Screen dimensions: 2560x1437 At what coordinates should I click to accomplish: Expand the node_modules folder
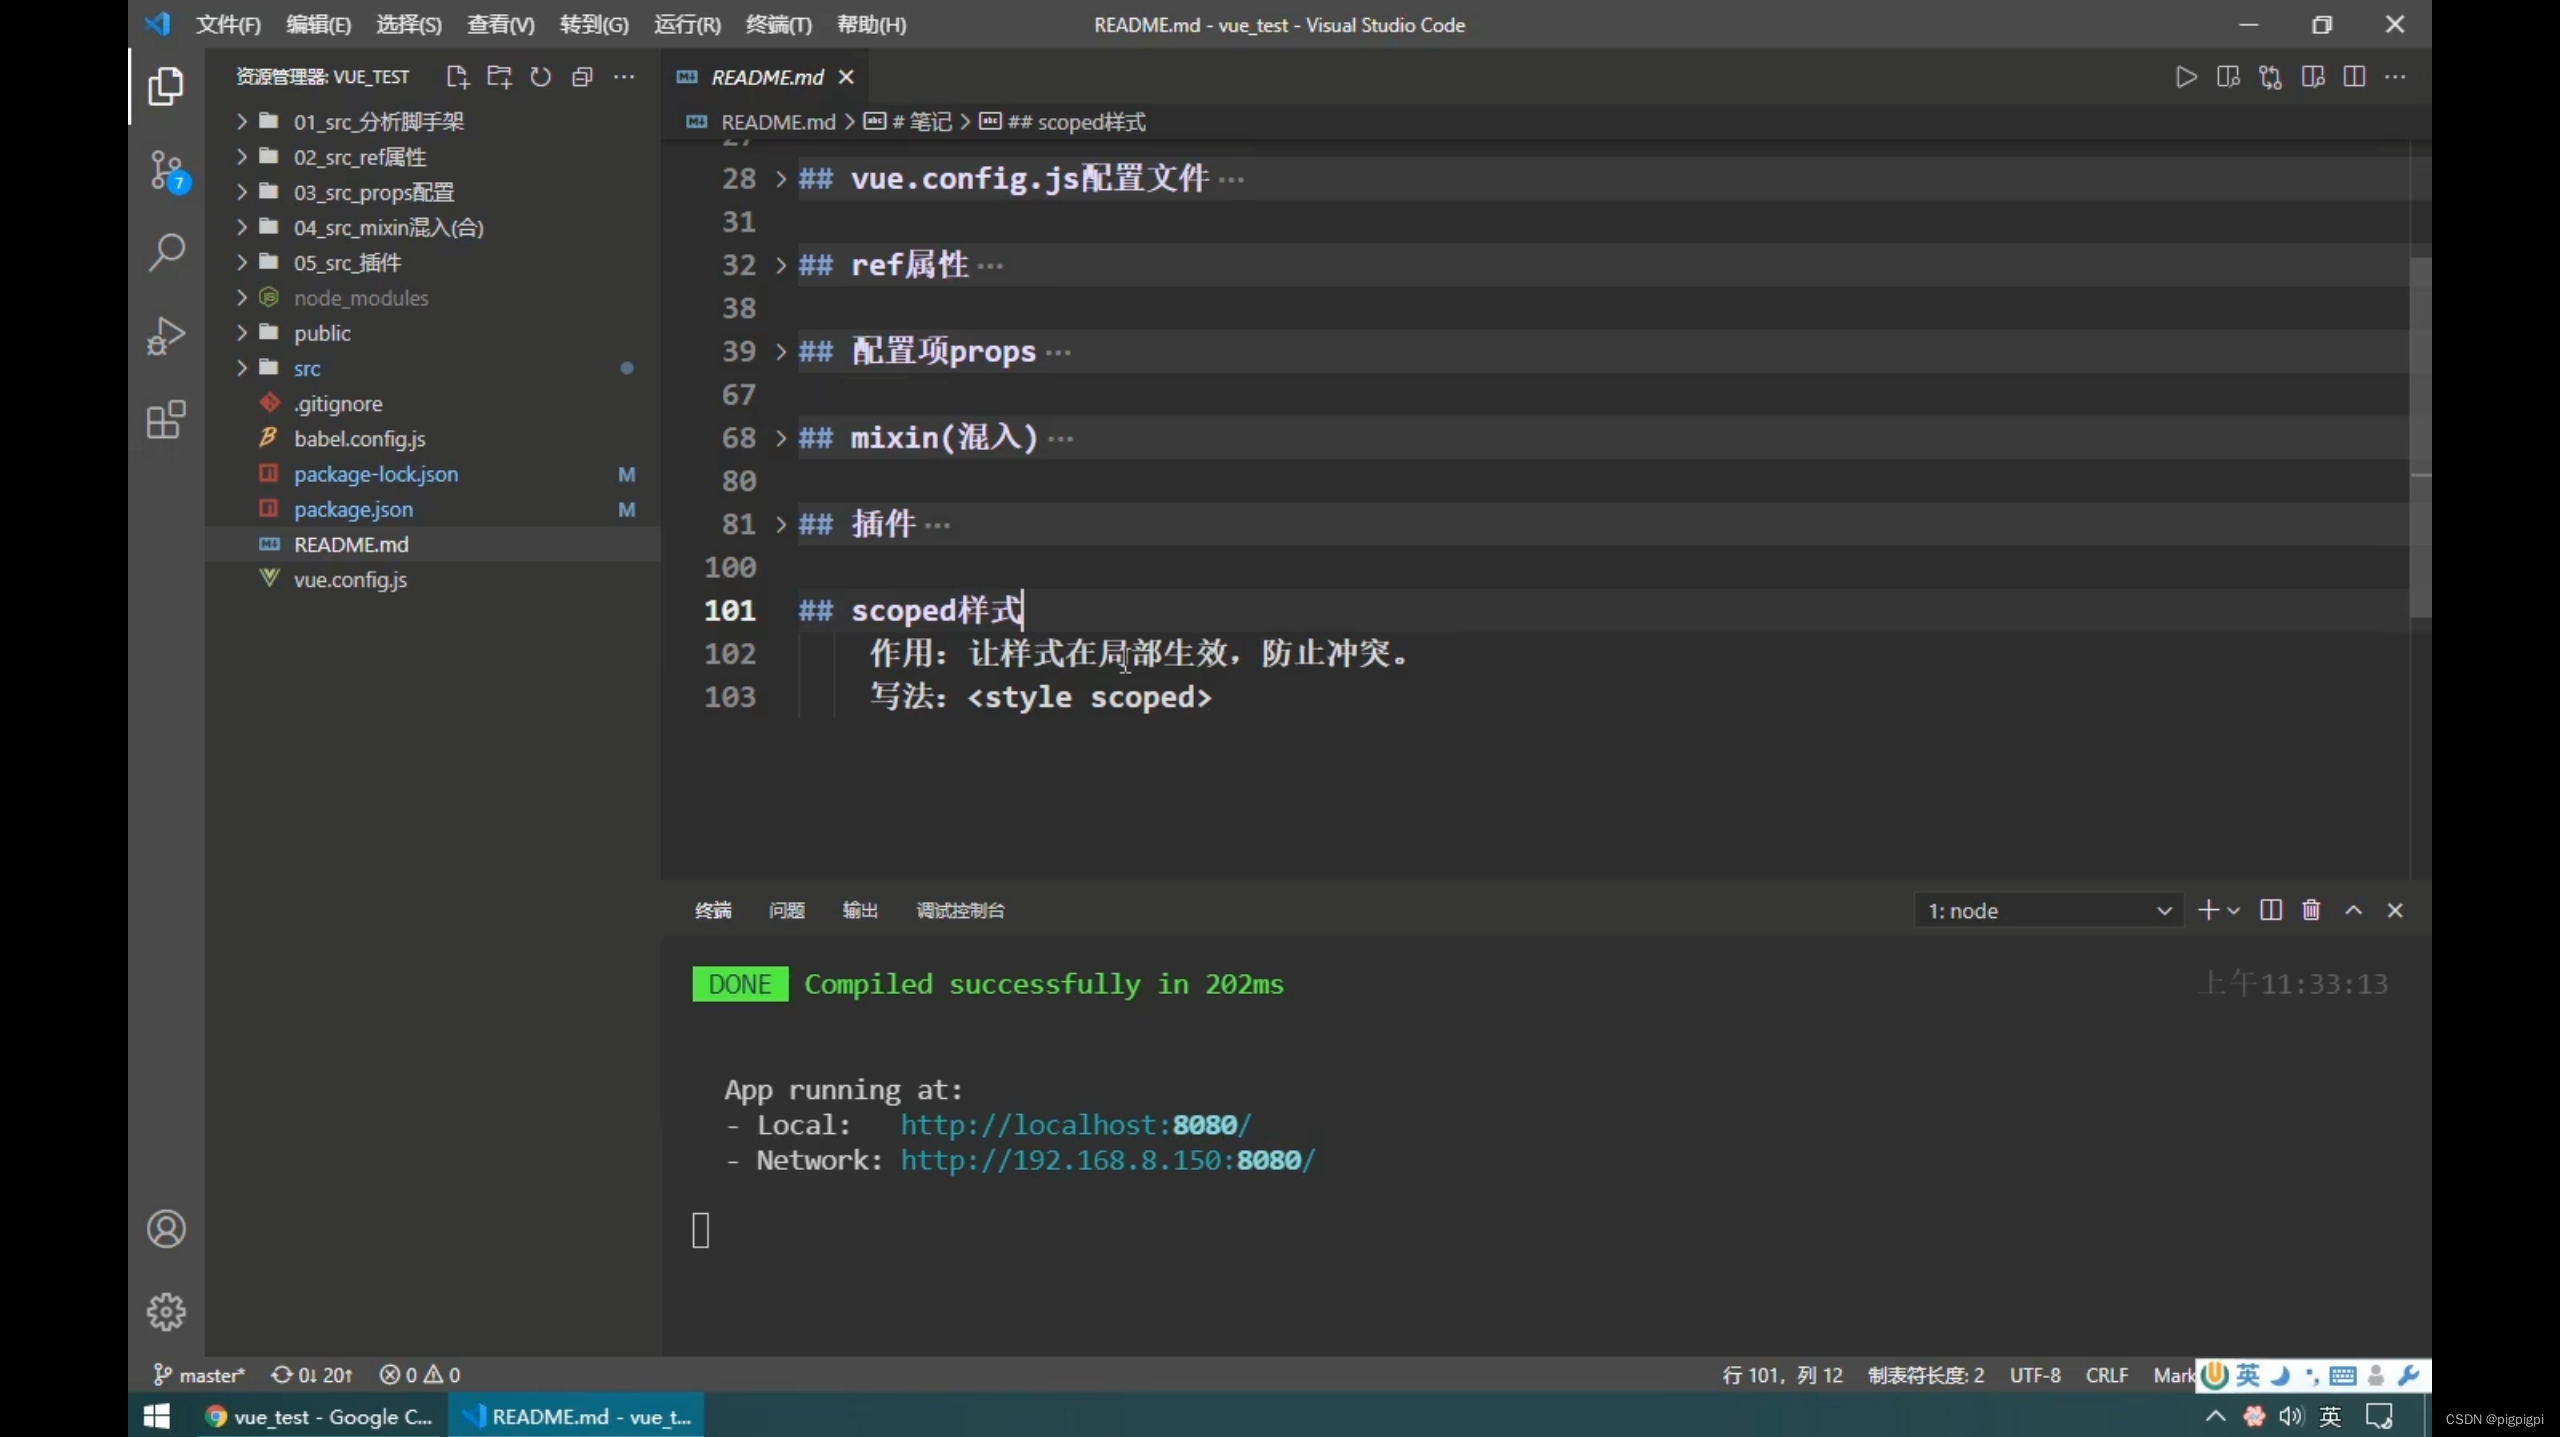pyautogui.click(x=241, y=298)
